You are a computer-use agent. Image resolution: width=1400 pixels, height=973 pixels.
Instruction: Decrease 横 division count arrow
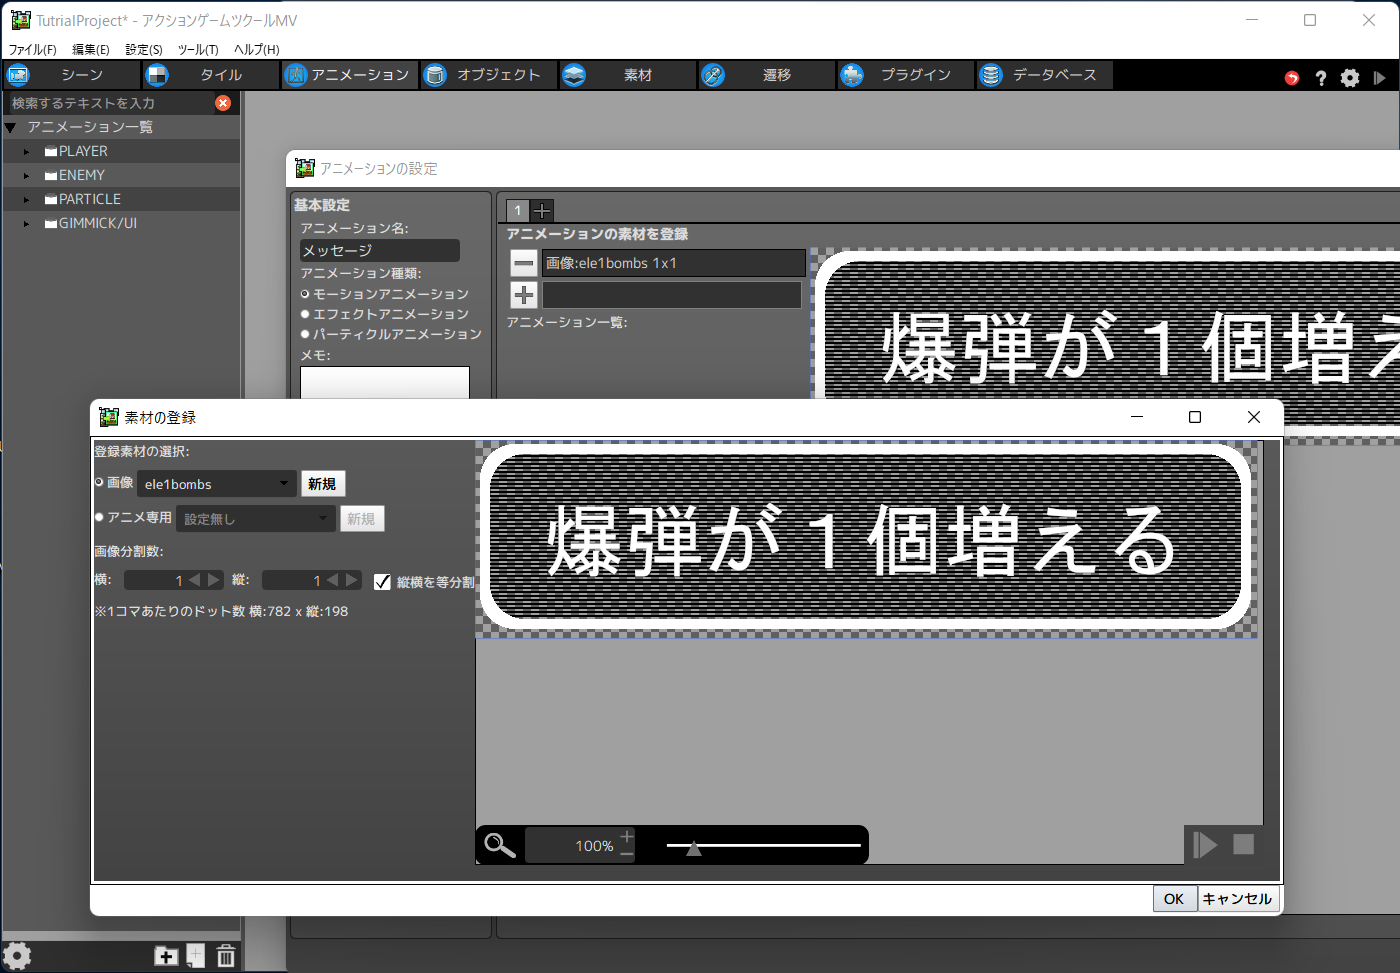195,580
